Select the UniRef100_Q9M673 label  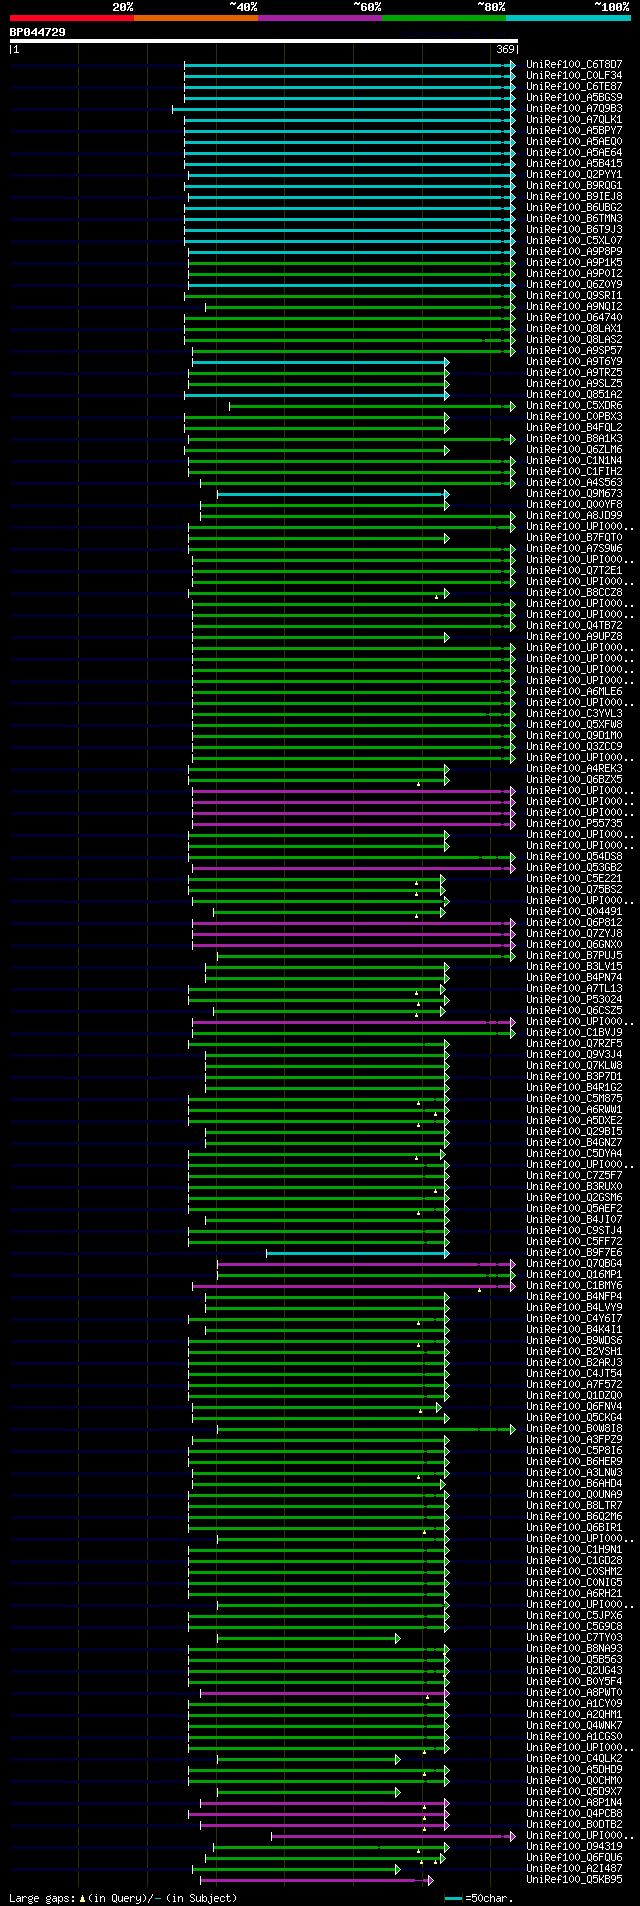click(574, 493)
